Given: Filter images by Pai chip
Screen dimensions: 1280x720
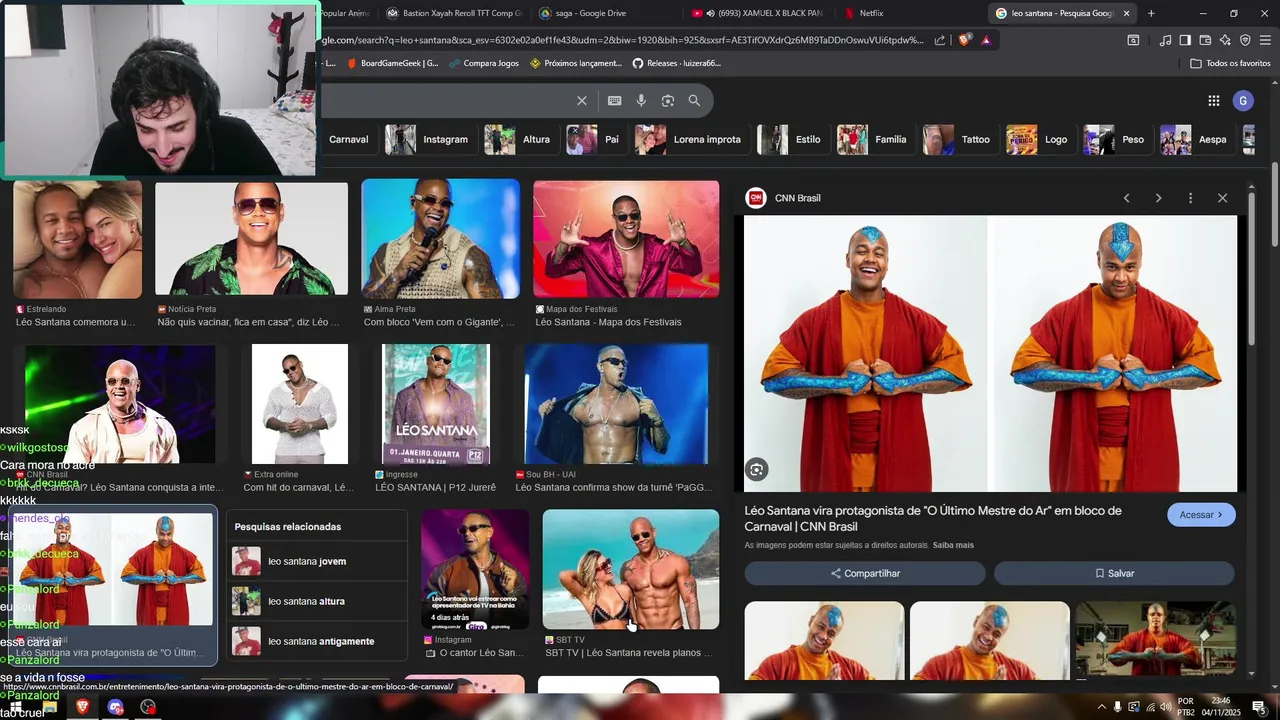Looking at the screenshot, I should click(594, 139).
